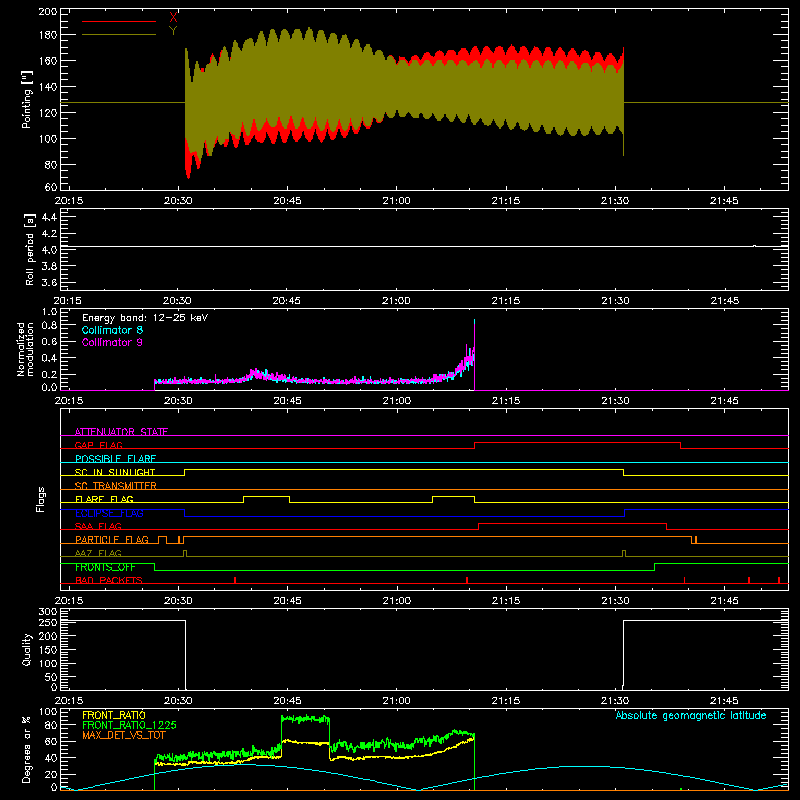This screenshot has height=800, width=800.
Task: Click the FLARE_FLAG label
Action: 104,499
